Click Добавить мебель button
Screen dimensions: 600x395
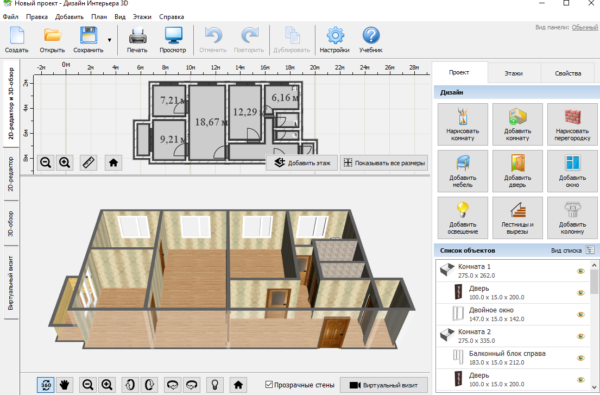(x=463, y=171)
